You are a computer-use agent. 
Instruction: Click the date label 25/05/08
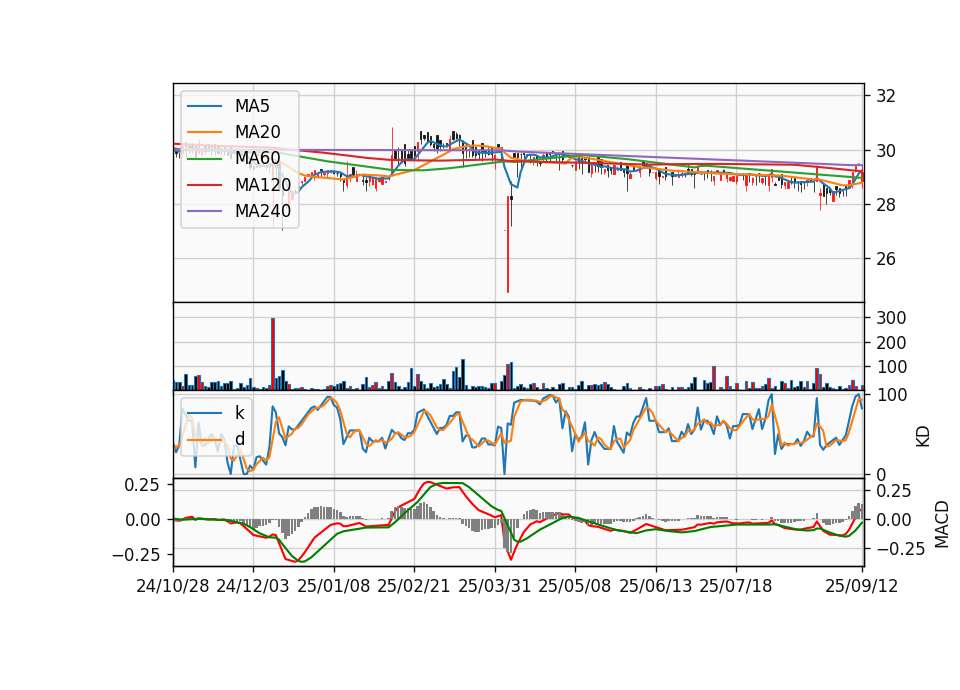(x=575, y=586)
